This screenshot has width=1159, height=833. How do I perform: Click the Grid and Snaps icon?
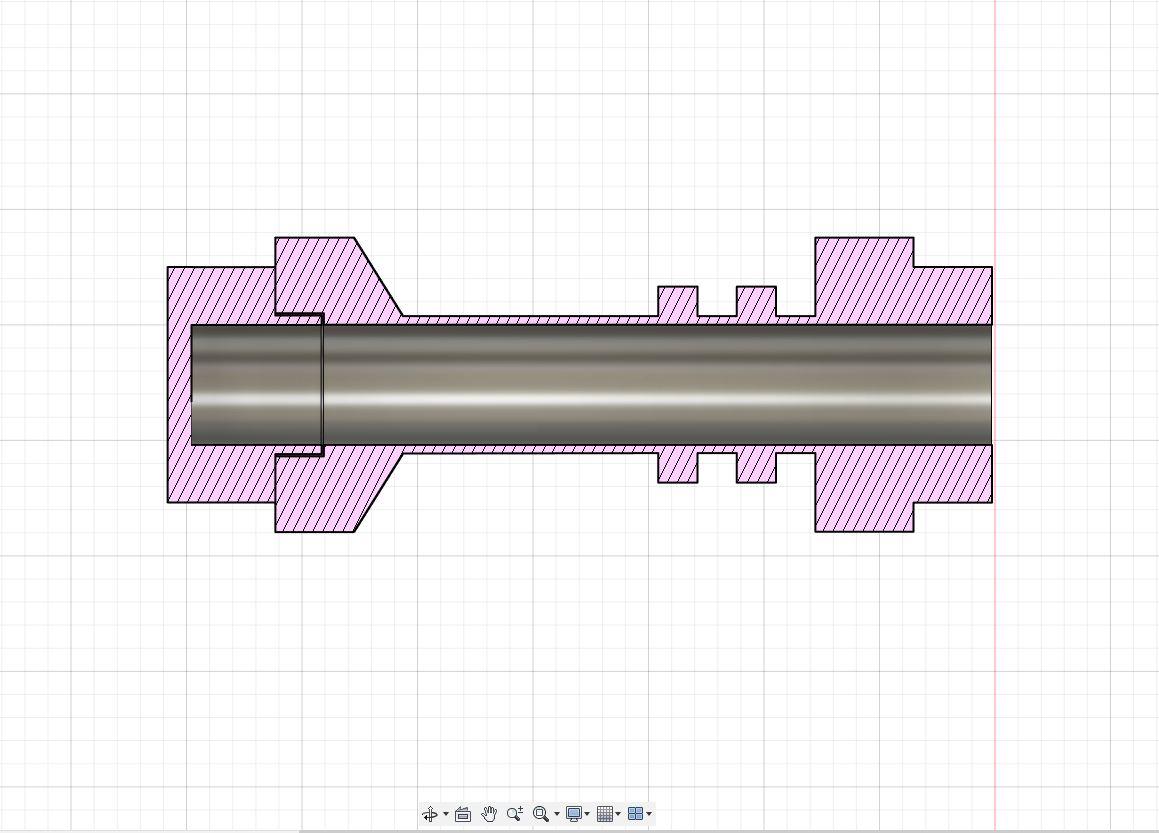605,815
